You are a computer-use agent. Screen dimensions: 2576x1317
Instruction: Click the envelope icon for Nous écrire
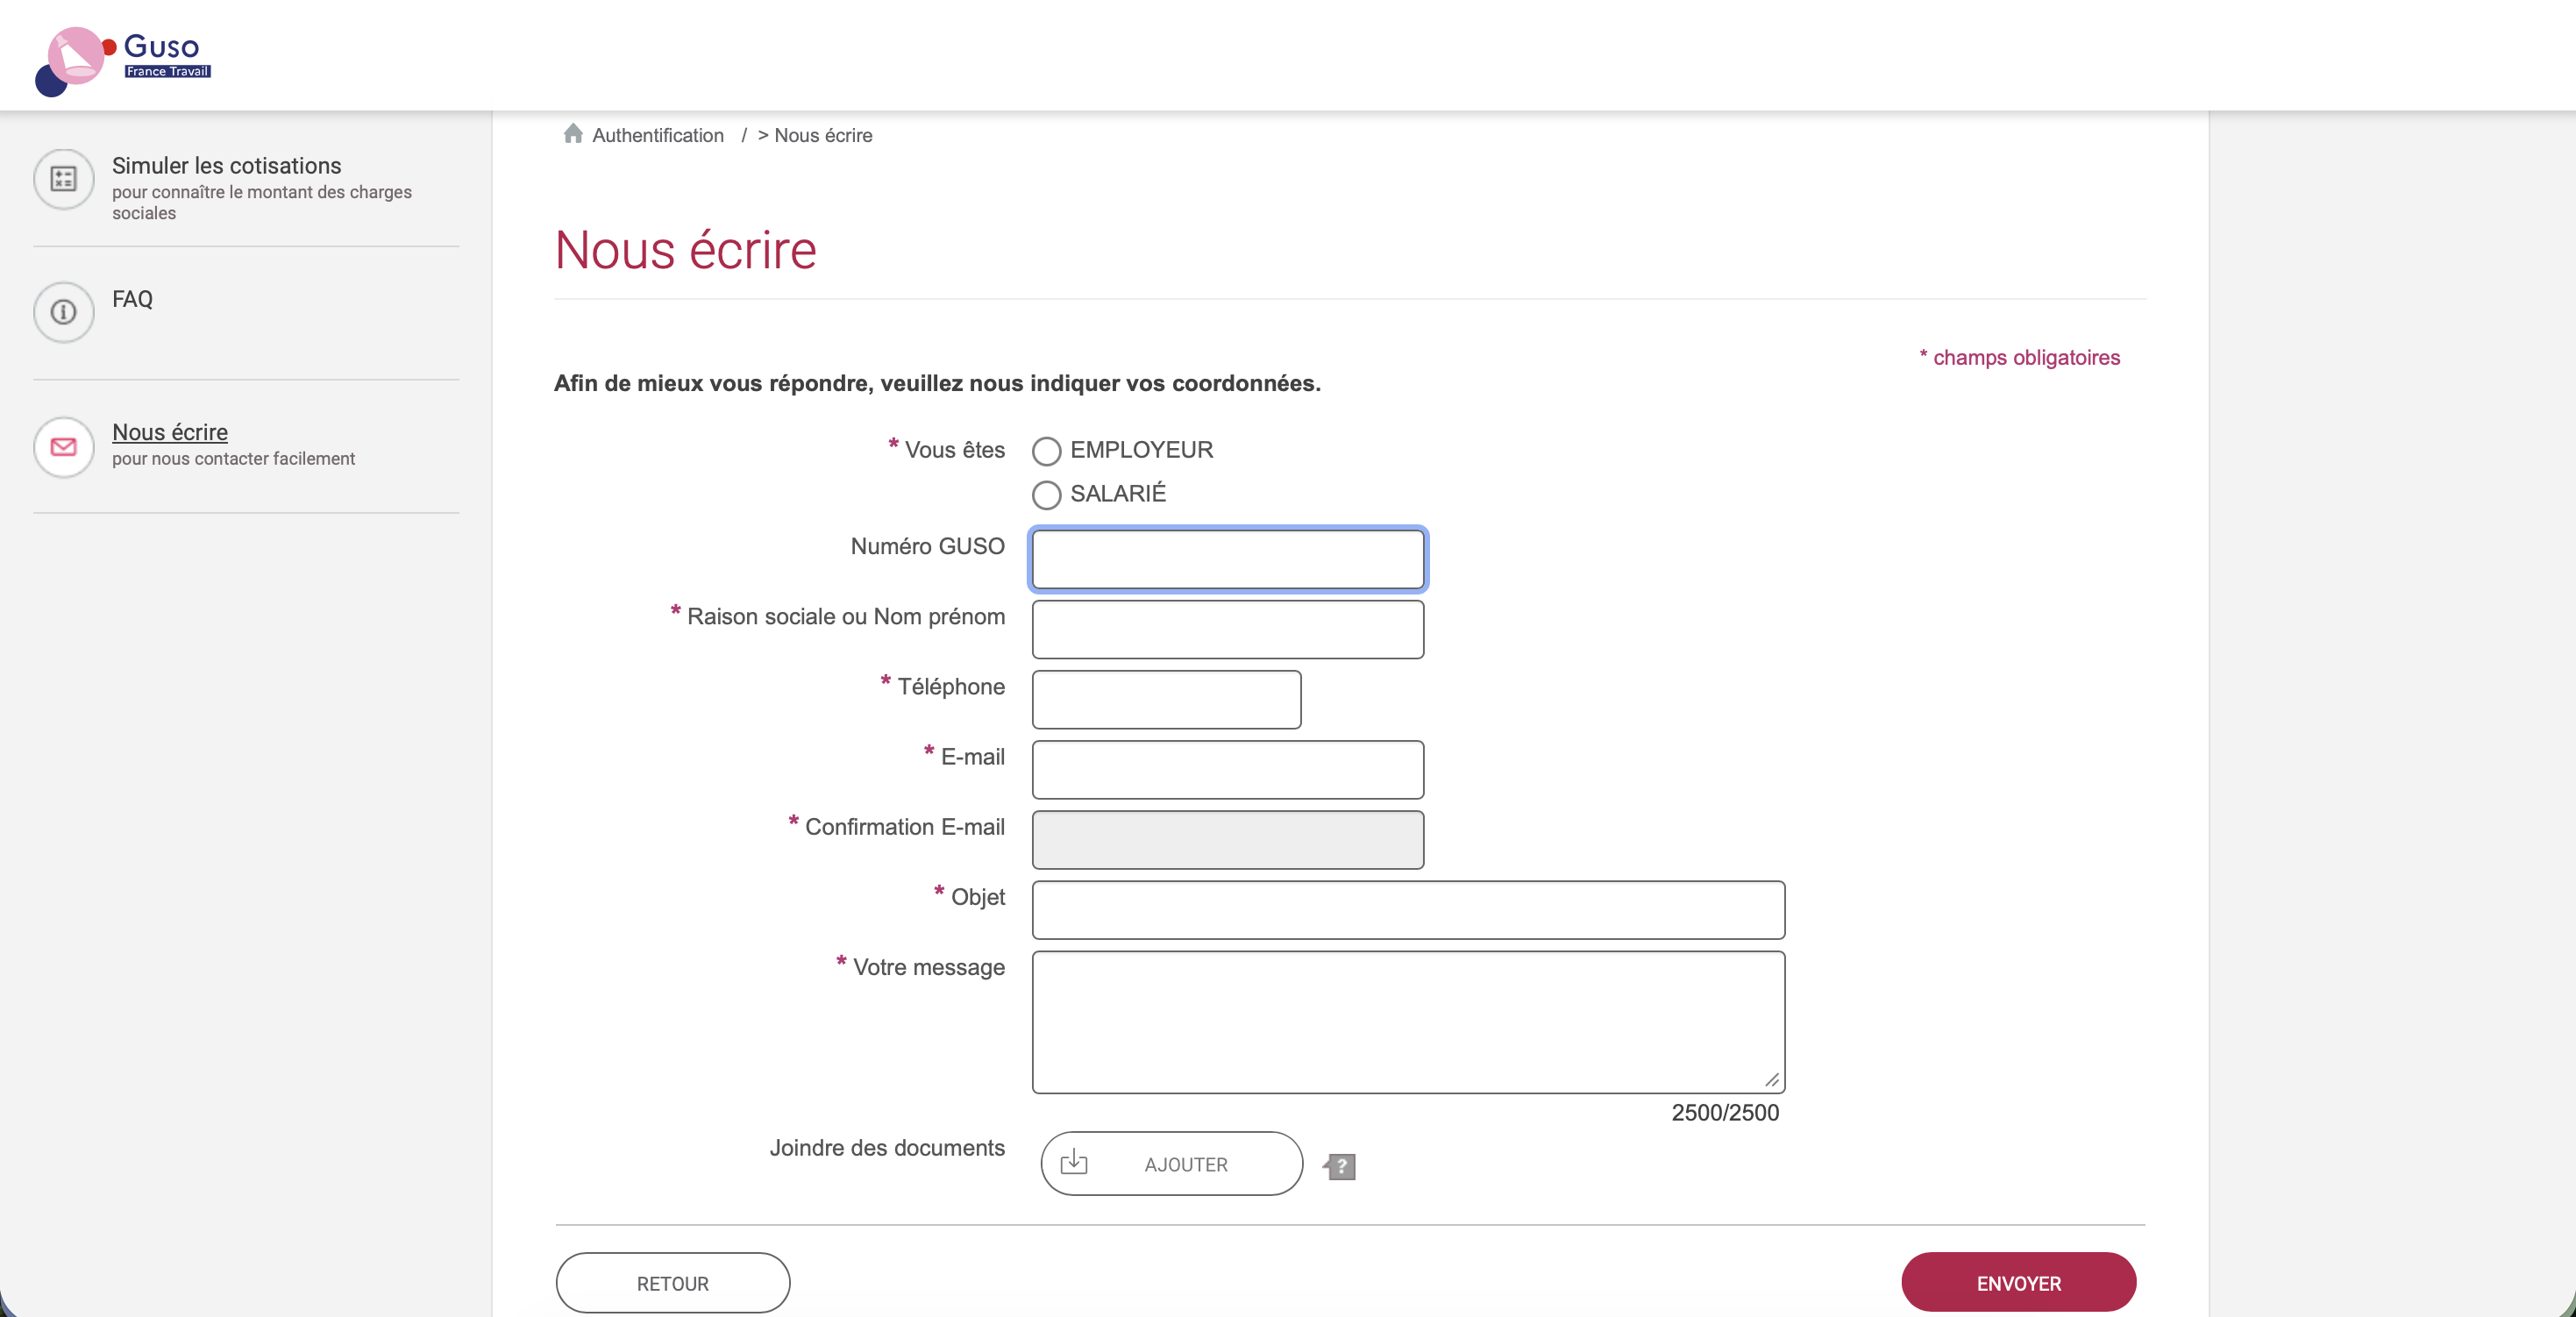coord(63,446)
